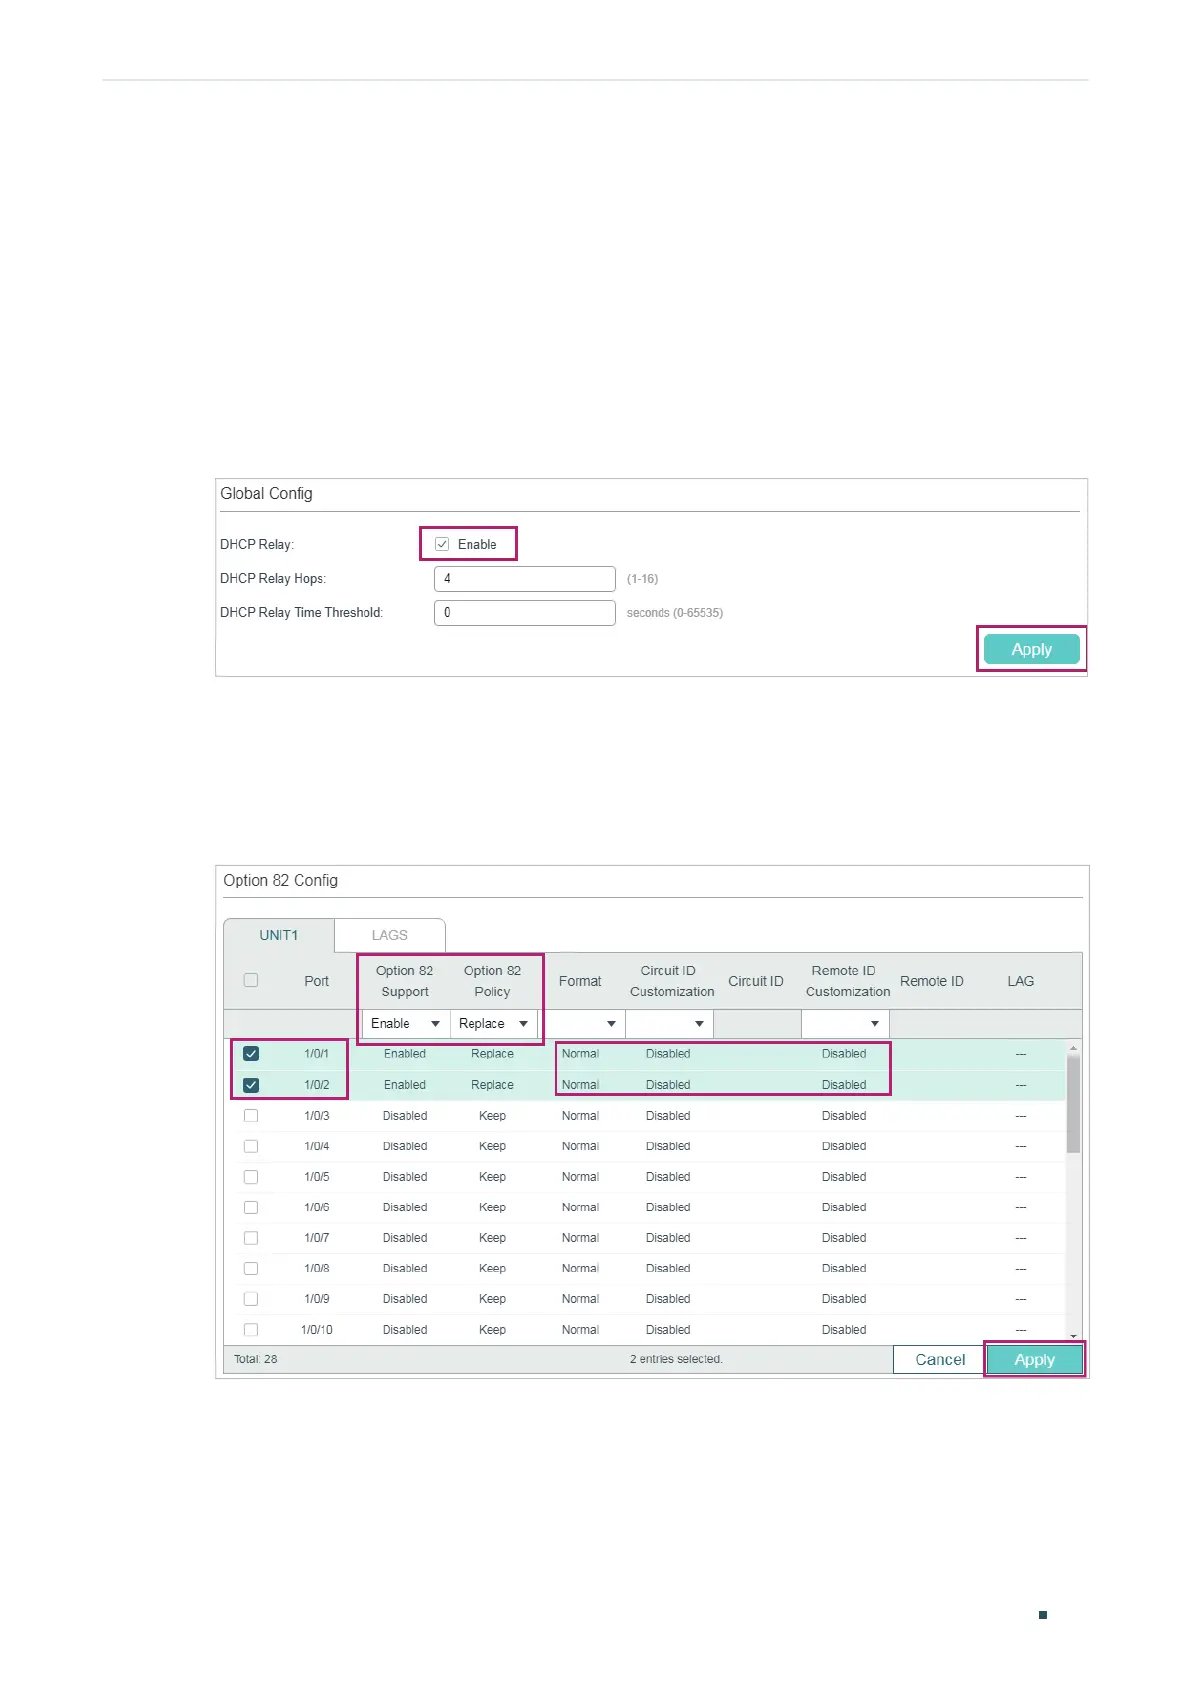Click the 2 entries selected status text
This screenshot has width=1191, height=1684.
point(676,1360)
